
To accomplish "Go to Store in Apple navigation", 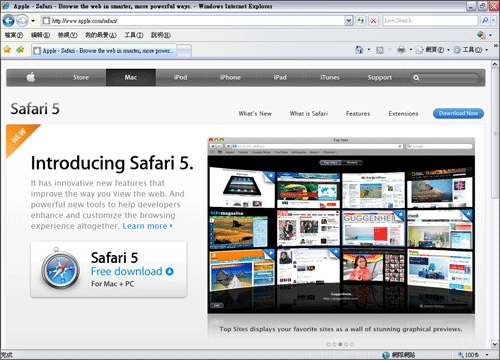I will (x=81, y=77).
